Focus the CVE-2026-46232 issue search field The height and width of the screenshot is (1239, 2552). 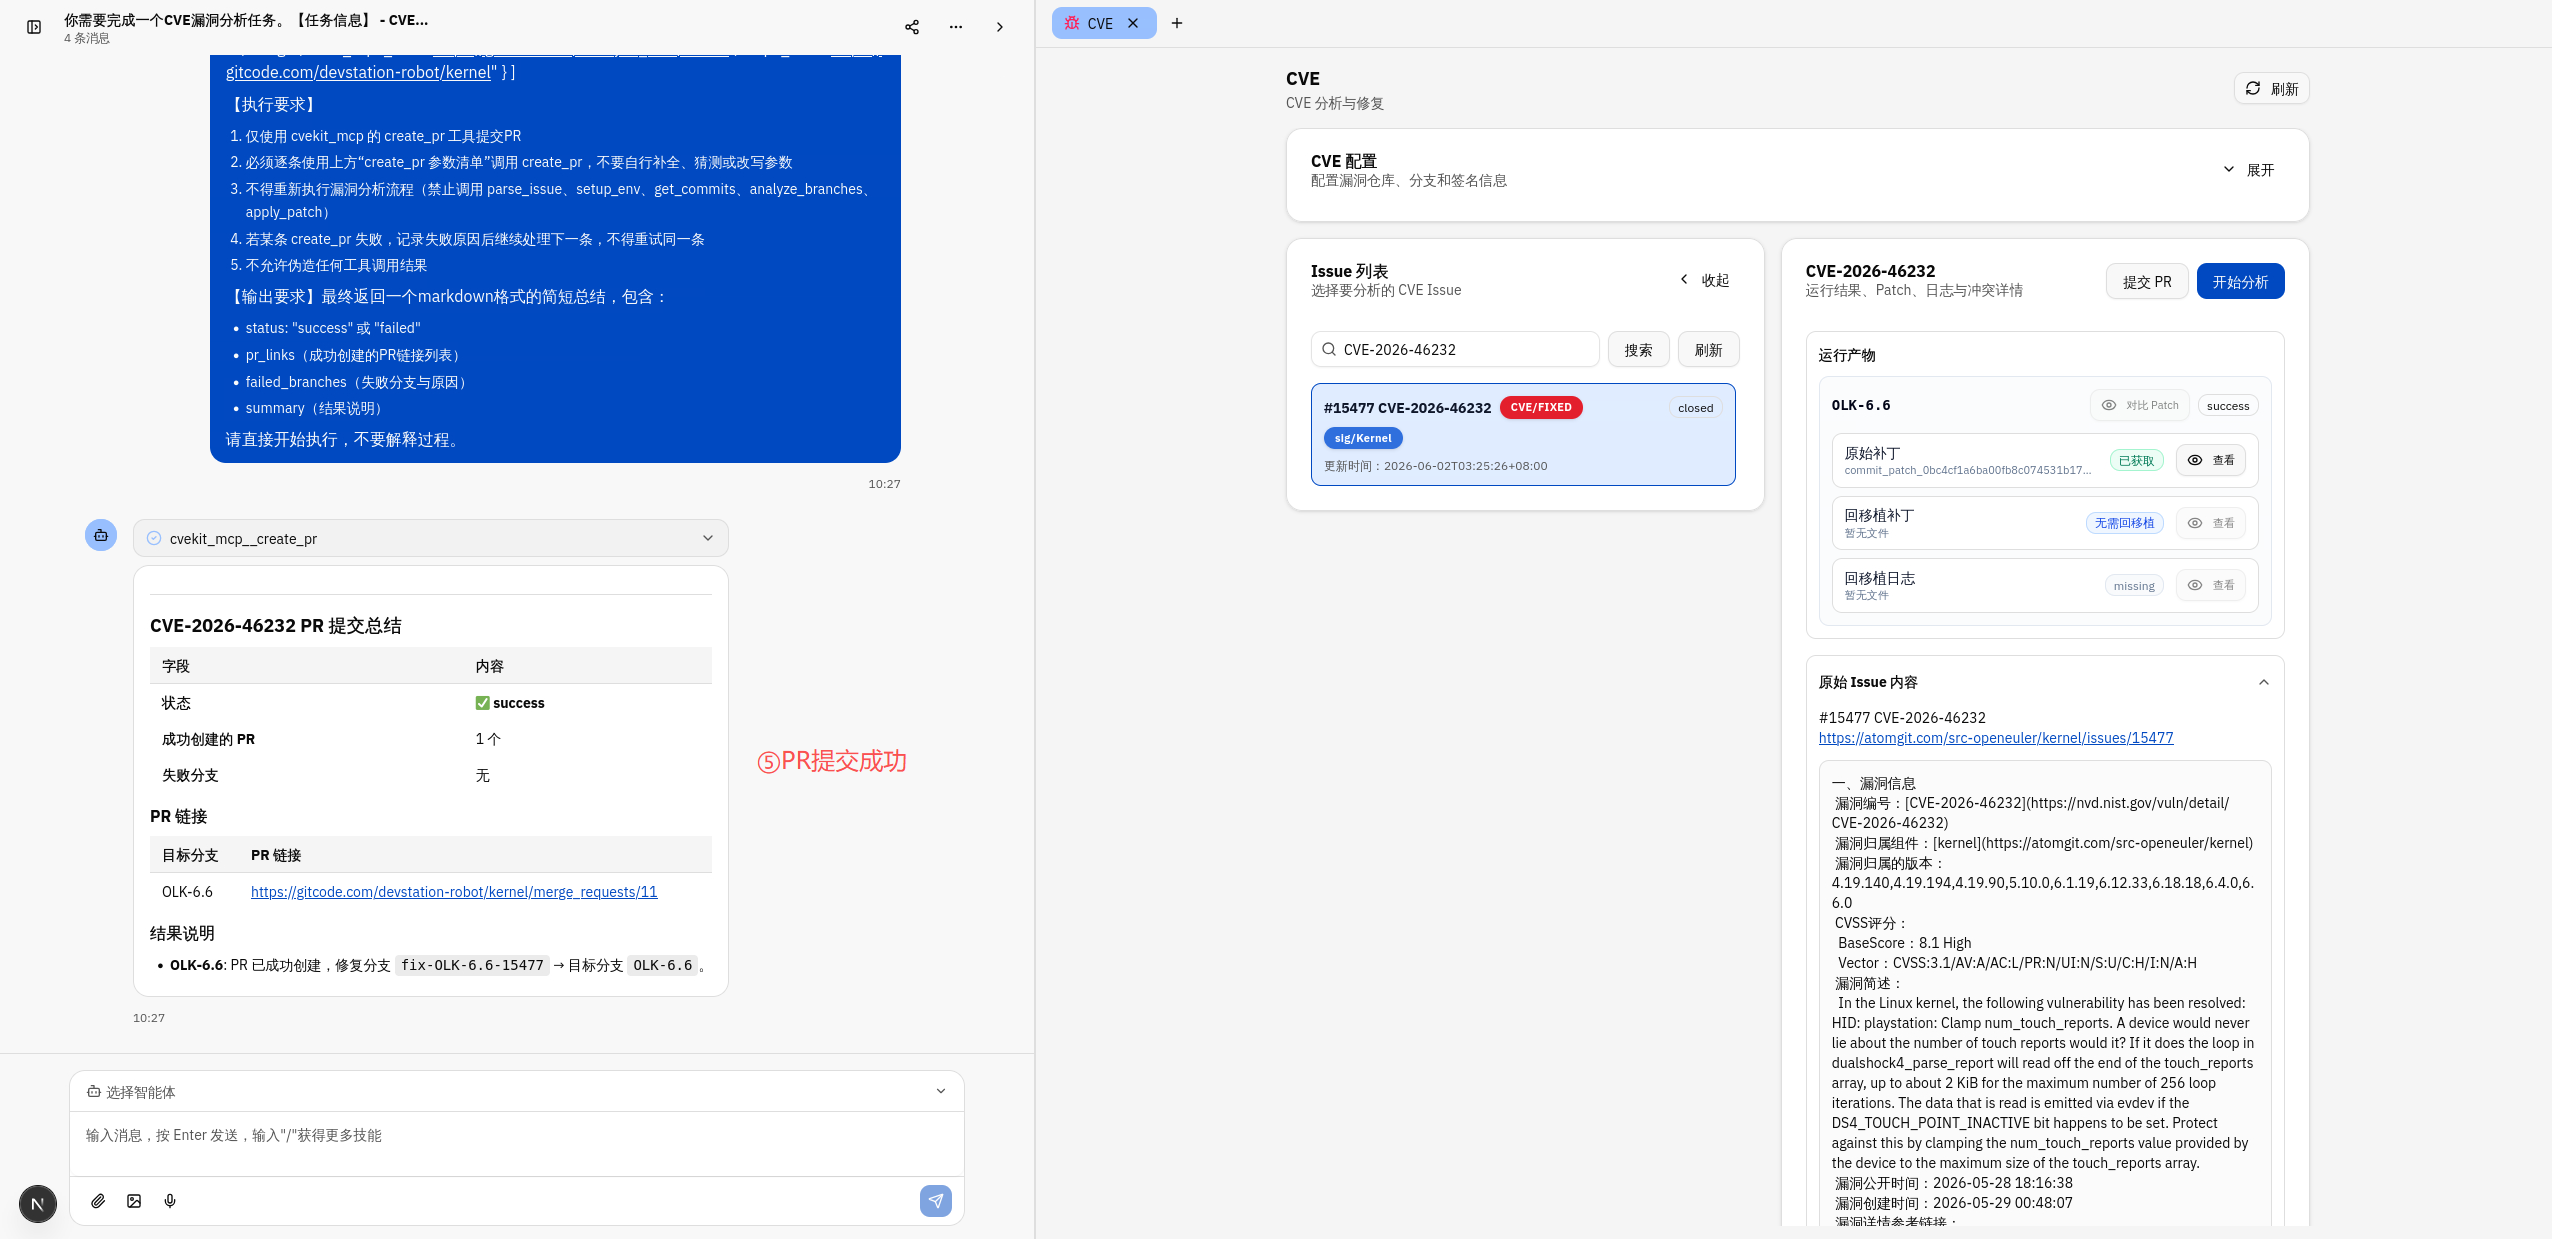tap(1455, 349)
